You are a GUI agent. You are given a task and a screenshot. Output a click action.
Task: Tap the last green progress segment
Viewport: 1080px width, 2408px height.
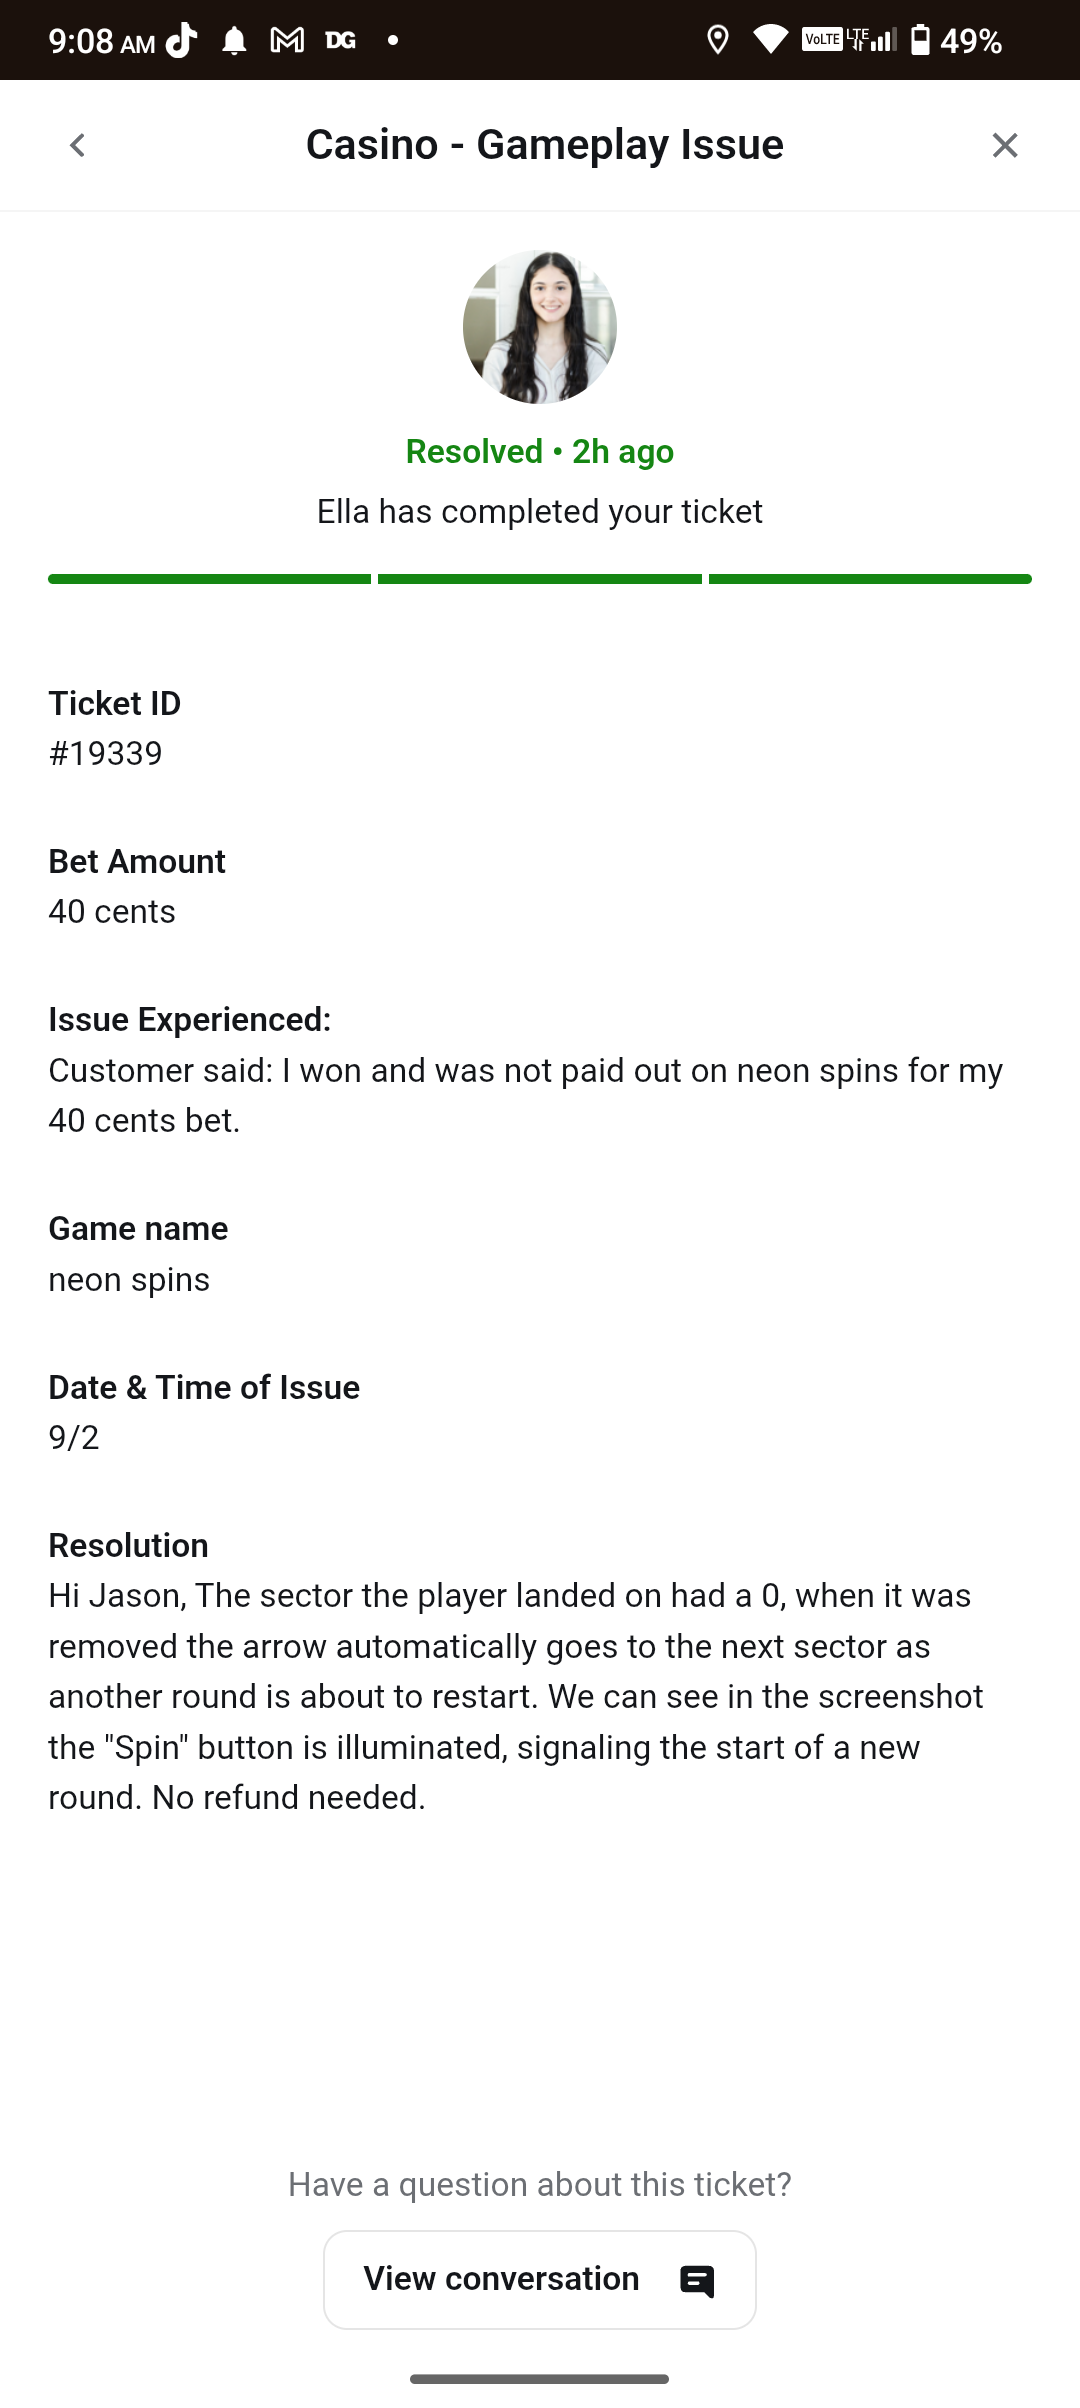870,579
